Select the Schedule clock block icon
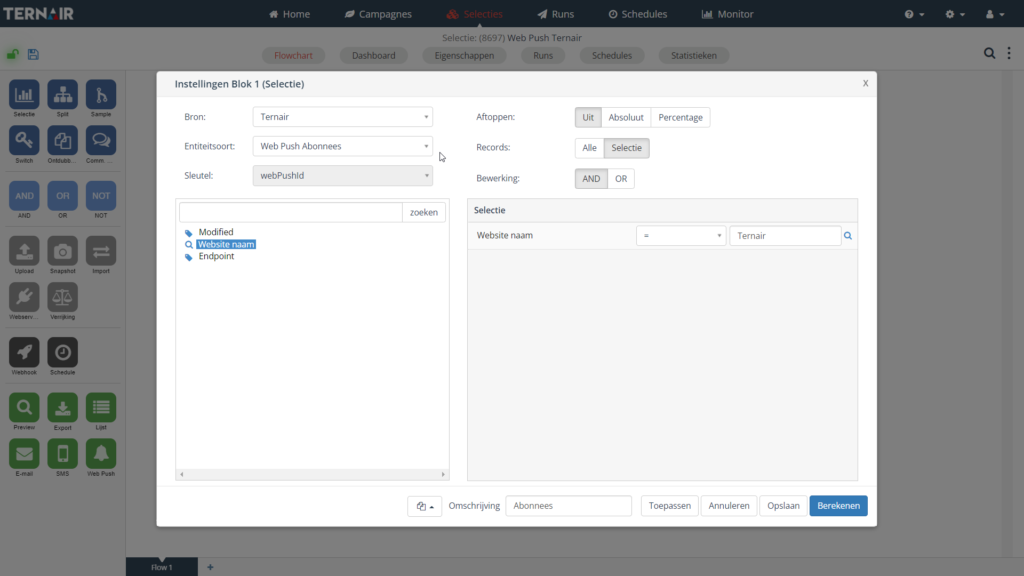Viewport: 1024px width, 576px height. [x=63, y=353]
